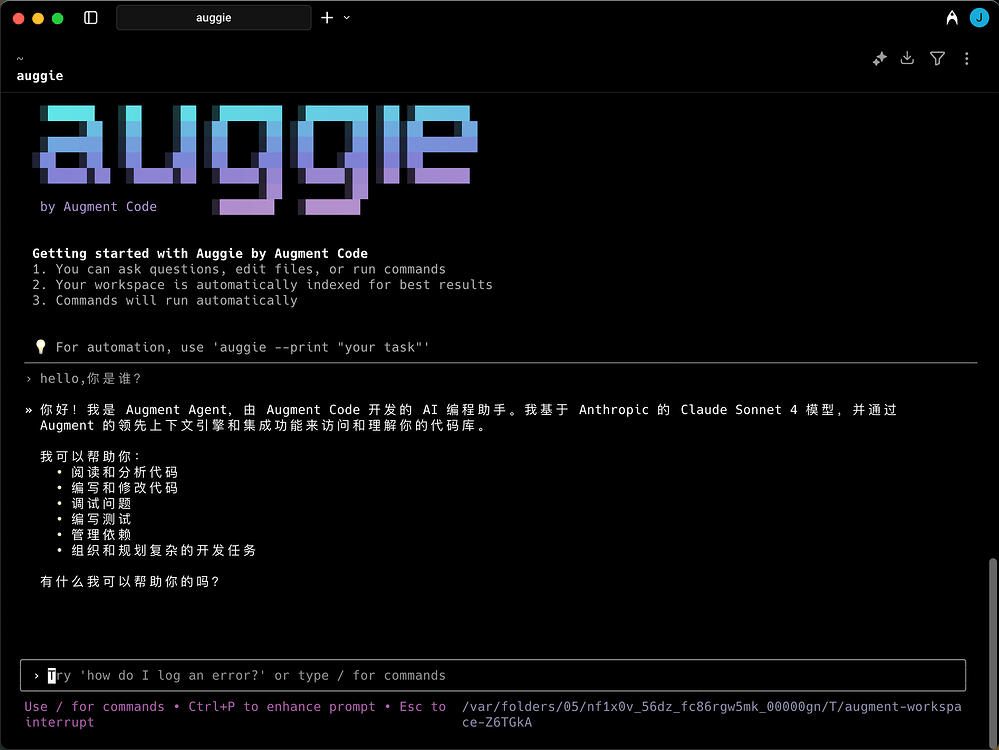Expand the new tab dropdown chevron
999x750 pixels.
point(347,18)
